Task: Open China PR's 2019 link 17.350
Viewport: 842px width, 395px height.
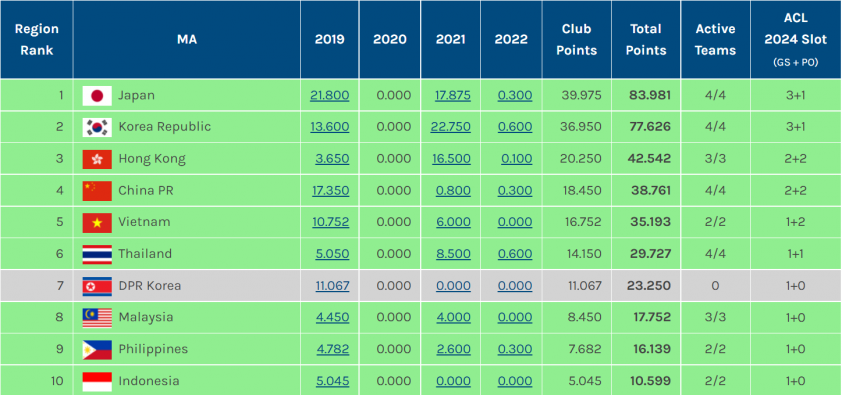Action: coord(331,191)
